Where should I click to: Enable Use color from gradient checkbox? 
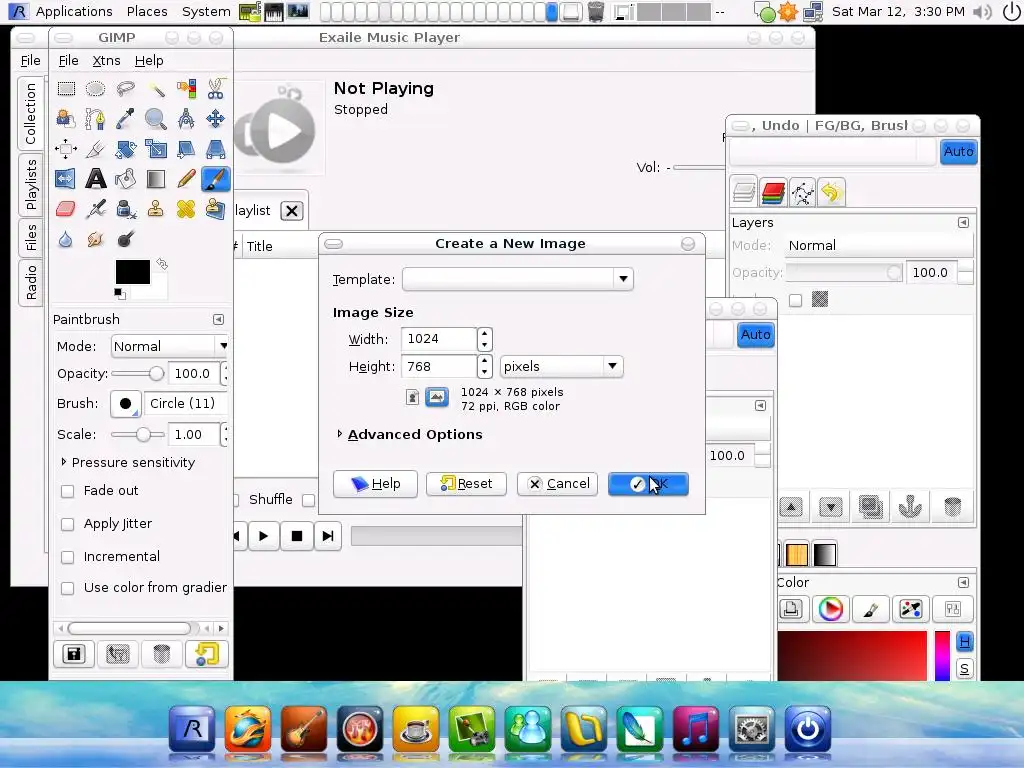click(67, 588)
